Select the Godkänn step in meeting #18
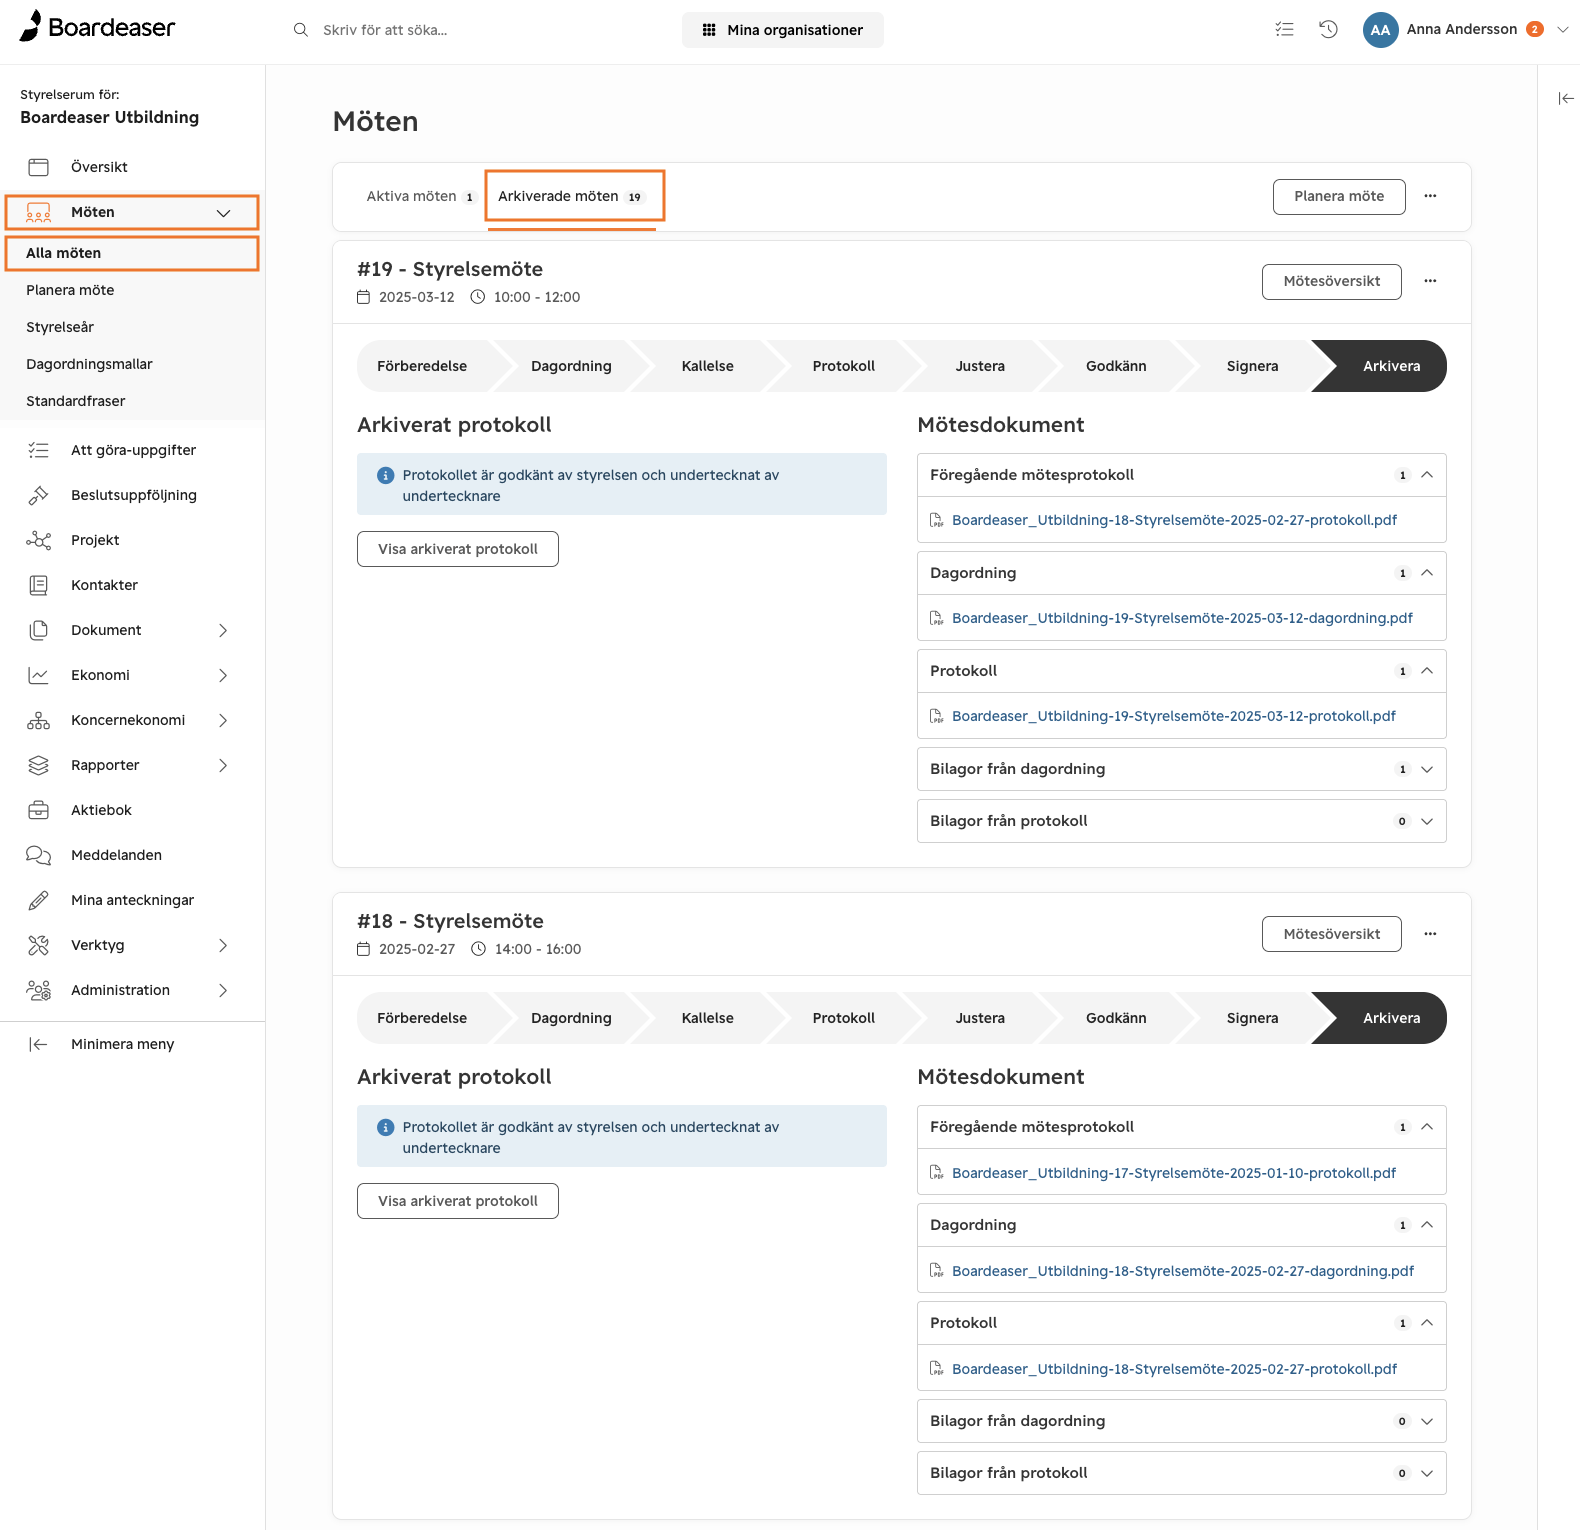Screen dimensions: 1580x1530 (x=1116, y=1018)
